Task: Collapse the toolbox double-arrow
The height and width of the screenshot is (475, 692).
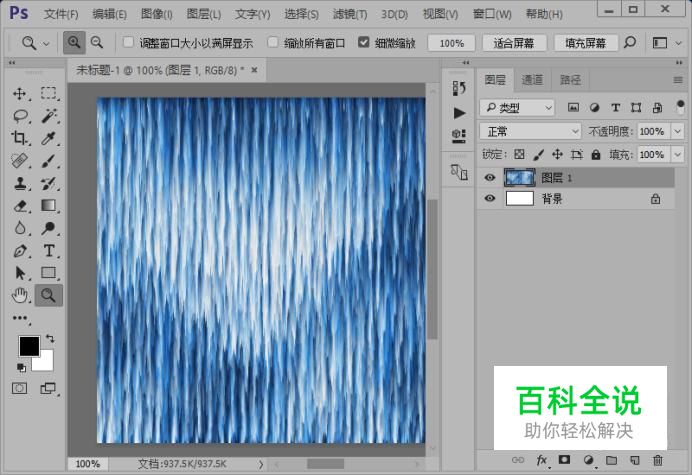Action: (x=12, y=63)
